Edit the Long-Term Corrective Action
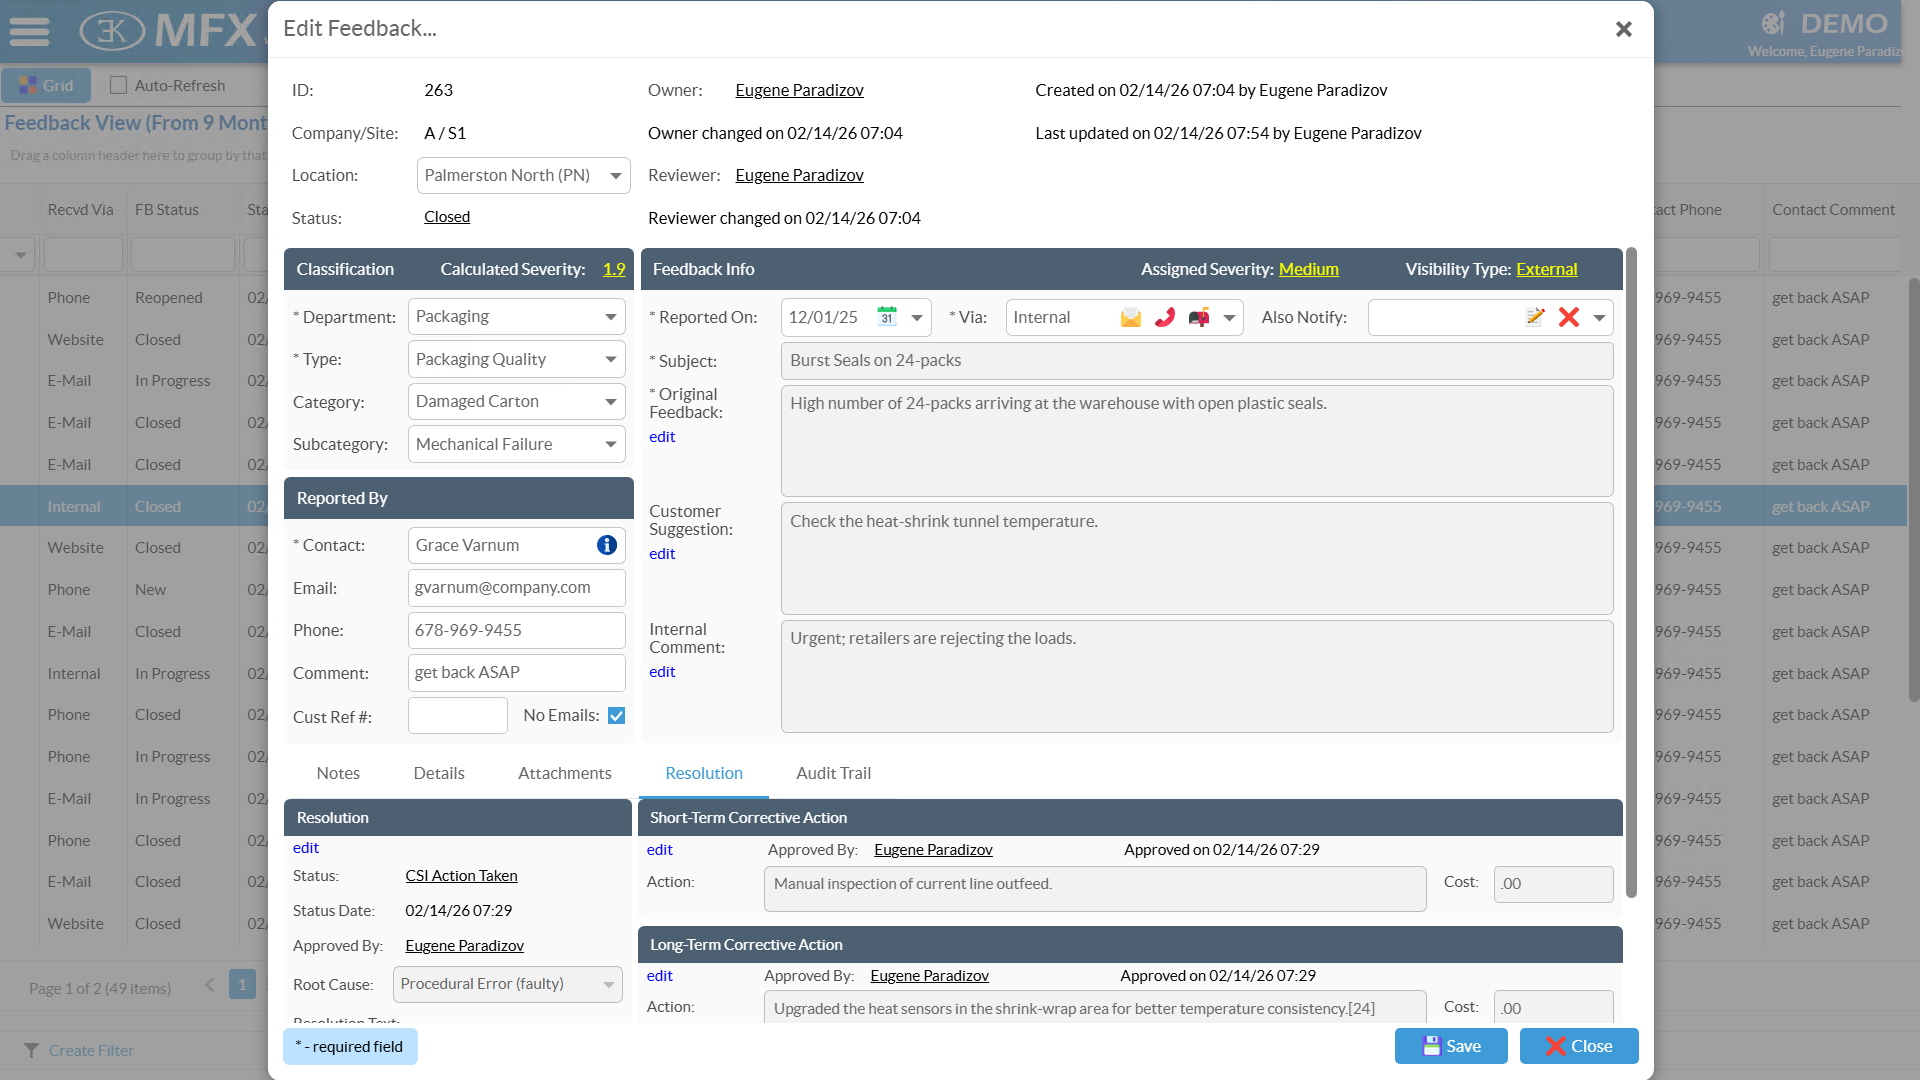1920x1080 pixels. (x=660, y=976)
